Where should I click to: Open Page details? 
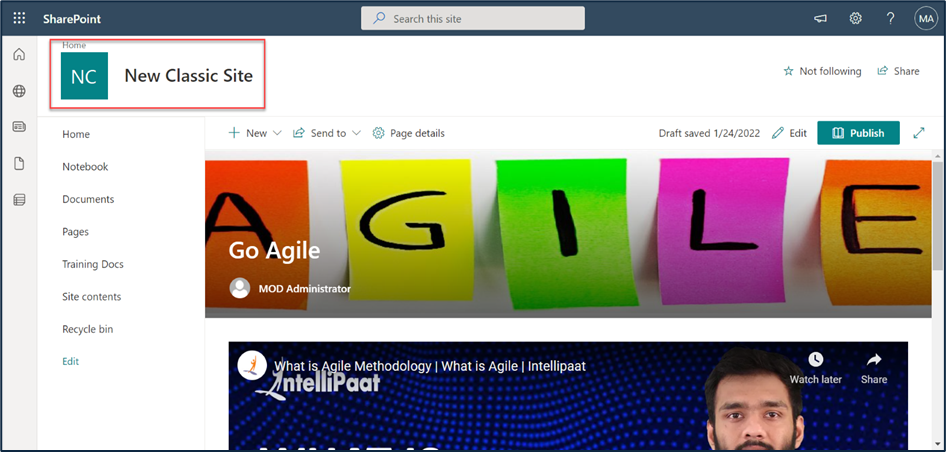(408, 133)
